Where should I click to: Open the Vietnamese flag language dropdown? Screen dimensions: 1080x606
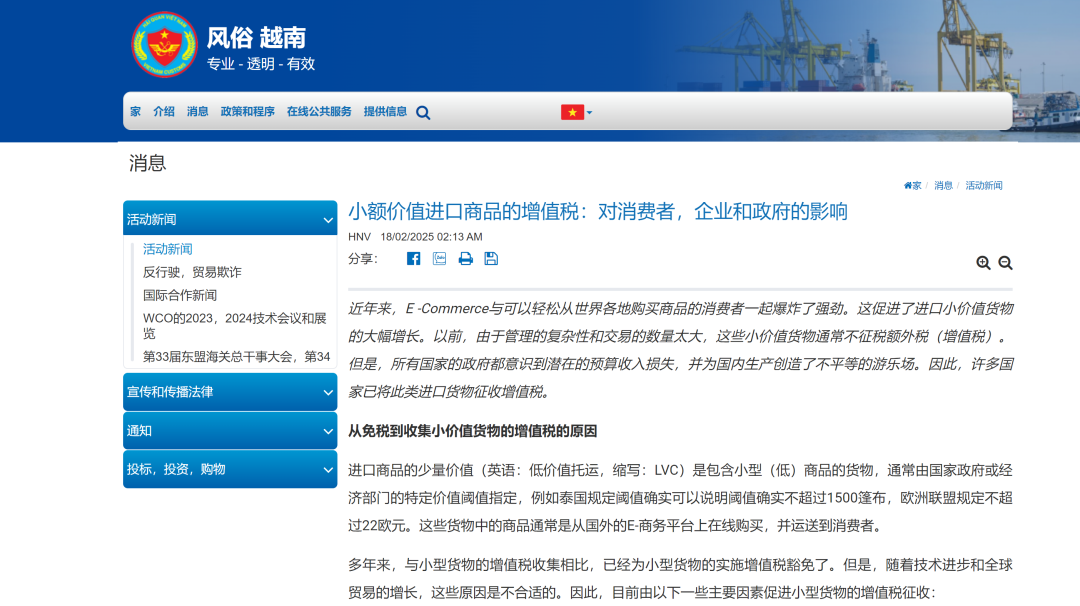(x=573, y=112)
